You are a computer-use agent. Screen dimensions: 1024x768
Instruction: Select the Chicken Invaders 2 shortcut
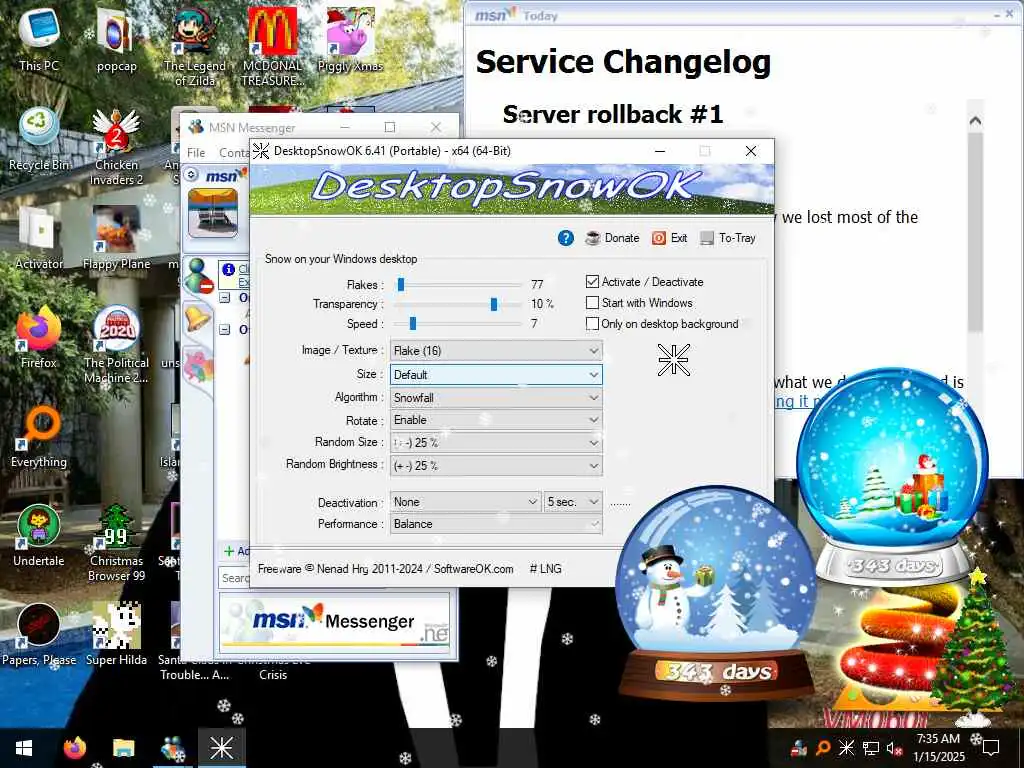click(x=116, y=146)
